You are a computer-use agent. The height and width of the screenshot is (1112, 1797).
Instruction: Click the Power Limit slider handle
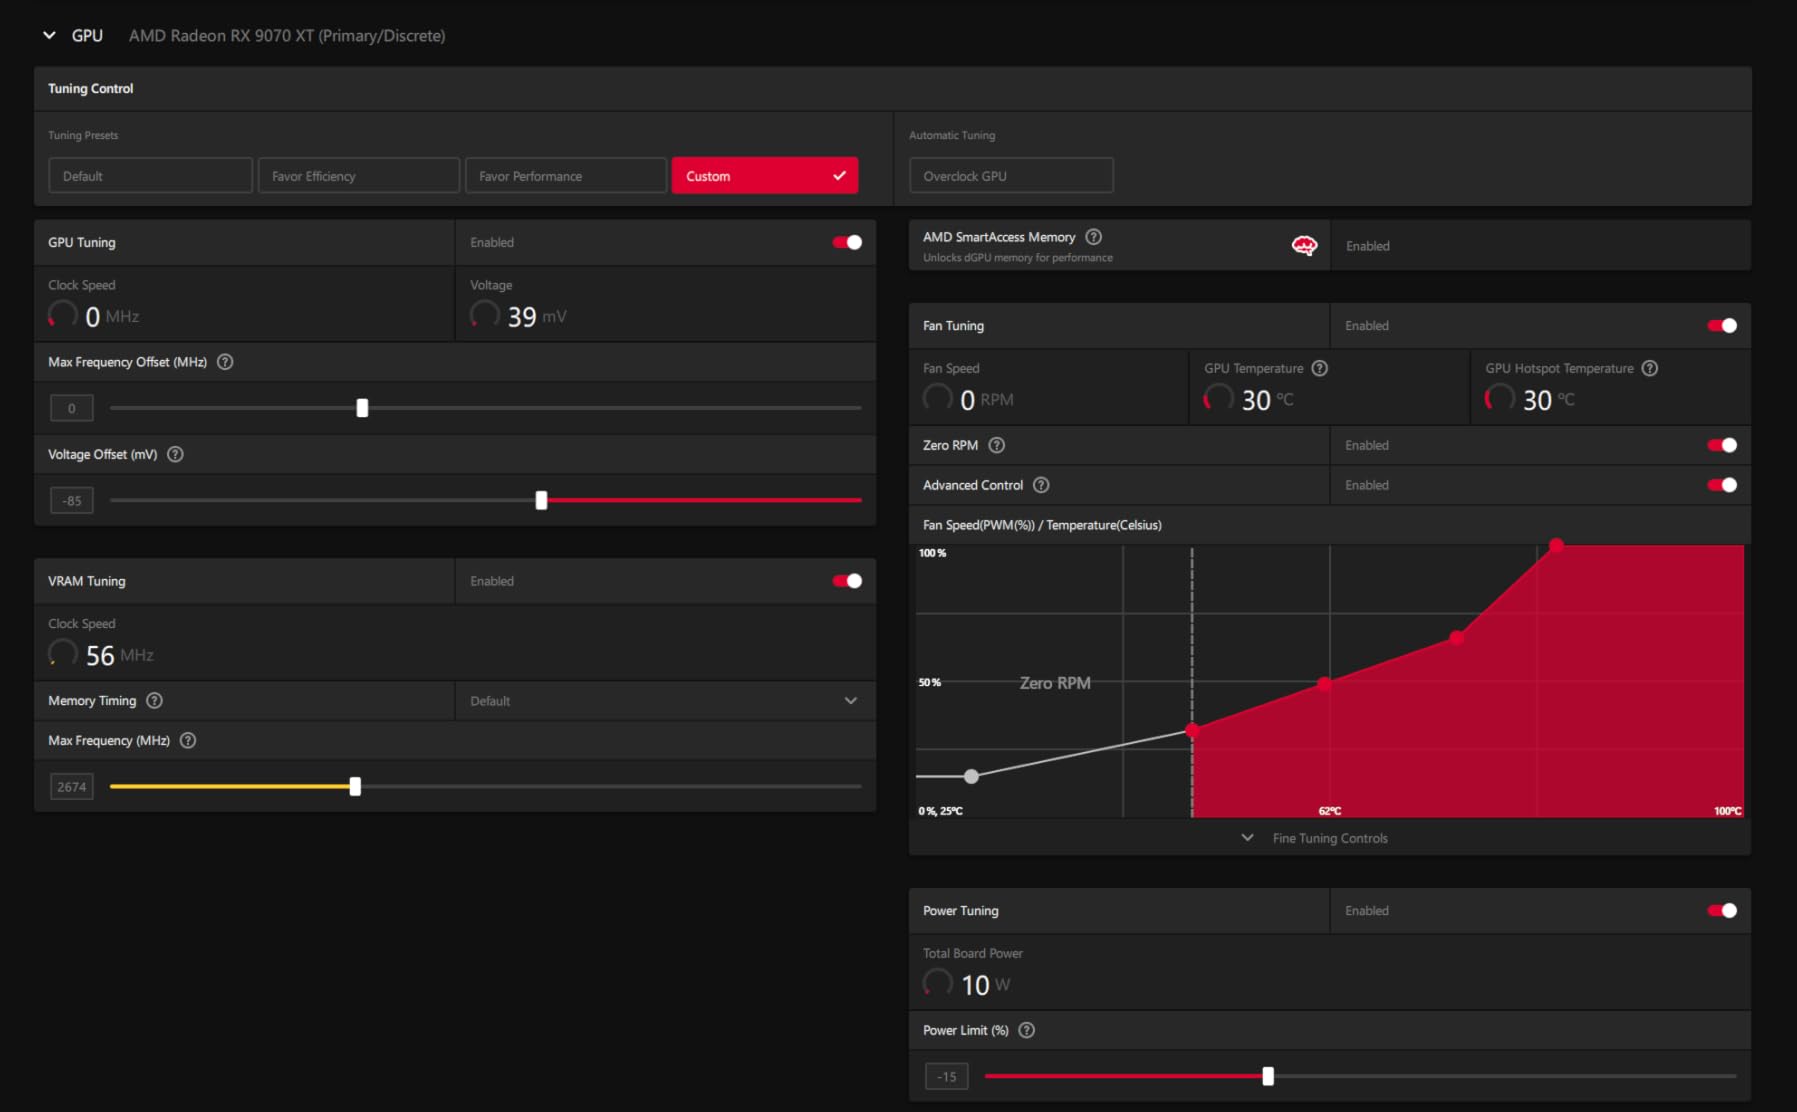pos(1268,1076)
